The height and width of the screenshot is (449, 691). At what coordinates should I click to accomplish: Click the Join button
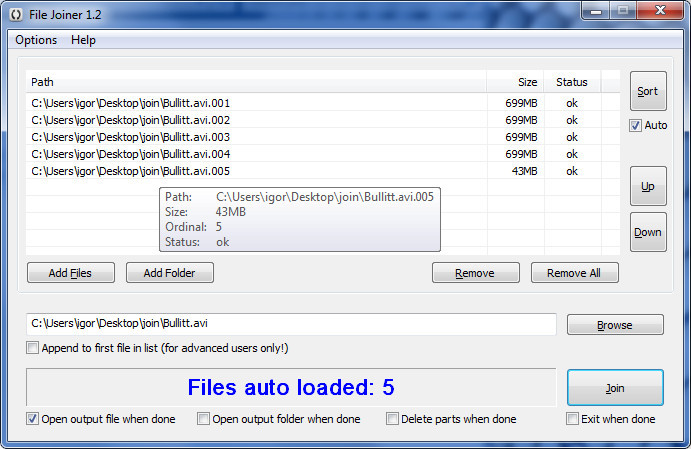[615, 388]
